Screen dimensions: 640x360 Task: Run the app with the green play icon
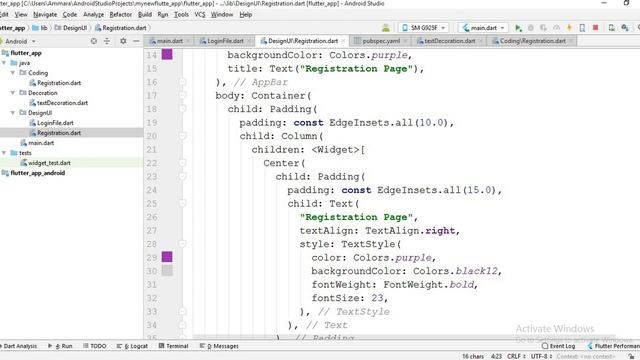coord(518,28)
